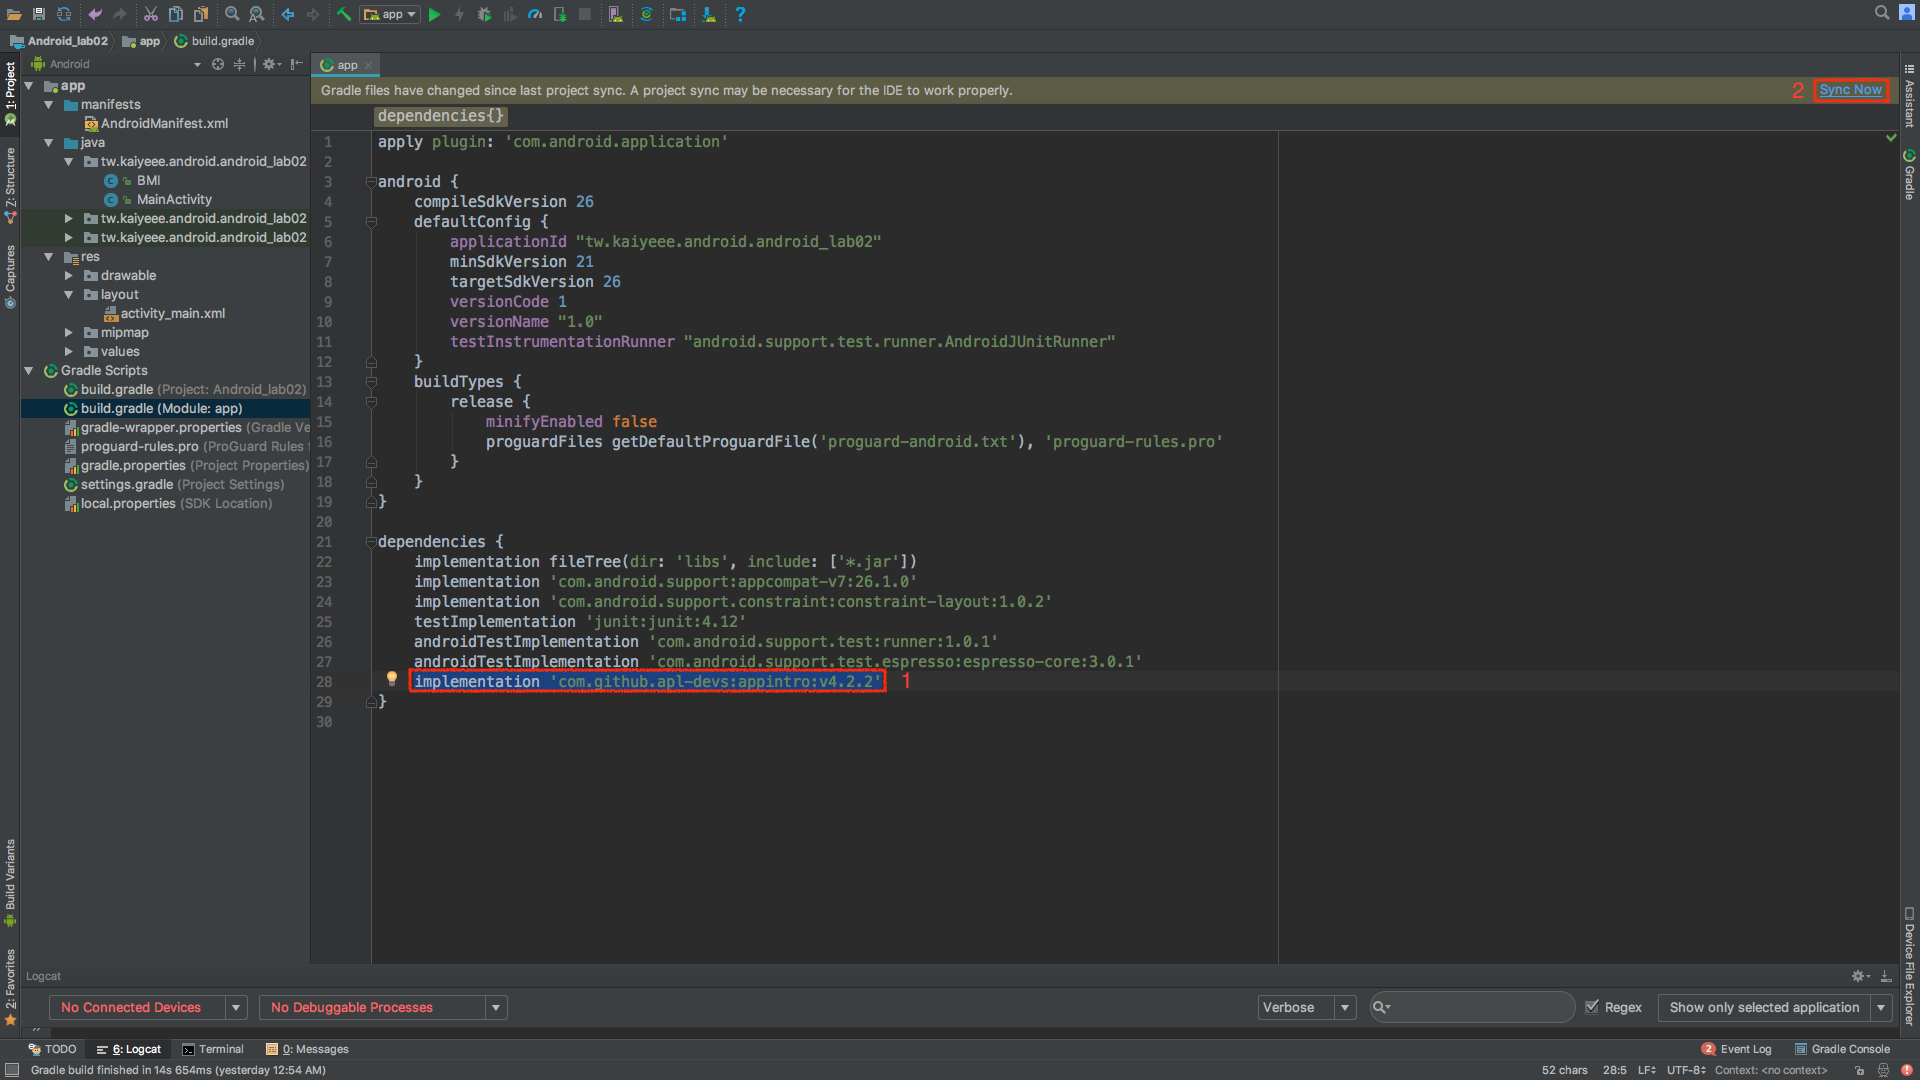
Task: Open Project Structure icon
Action: pyautogui.click(x=678, y=14)
